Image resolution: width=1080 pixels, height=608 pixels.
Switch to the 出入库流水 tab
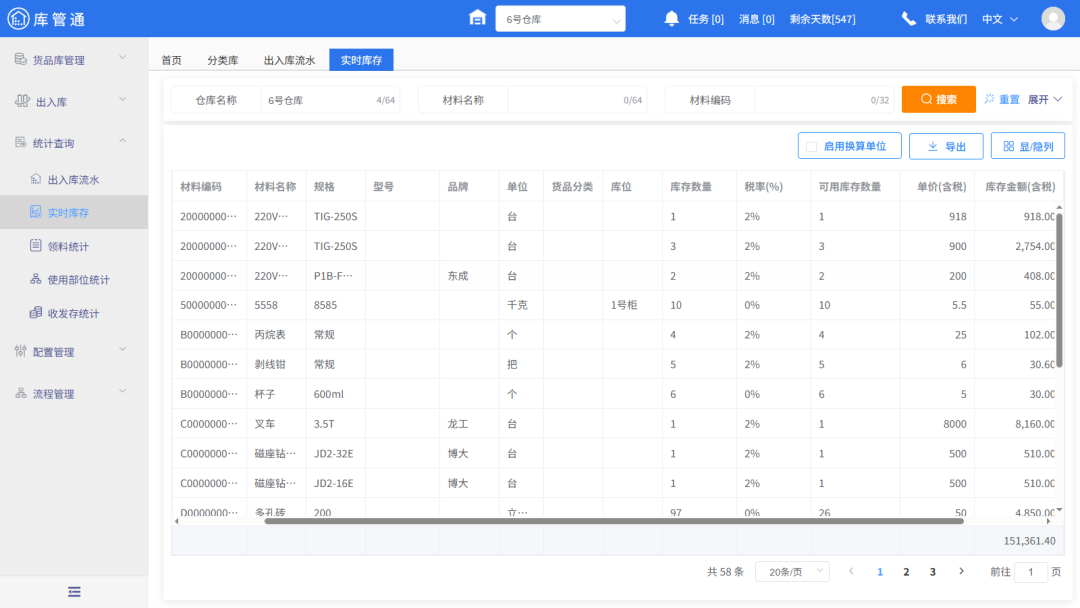(289, 60)
